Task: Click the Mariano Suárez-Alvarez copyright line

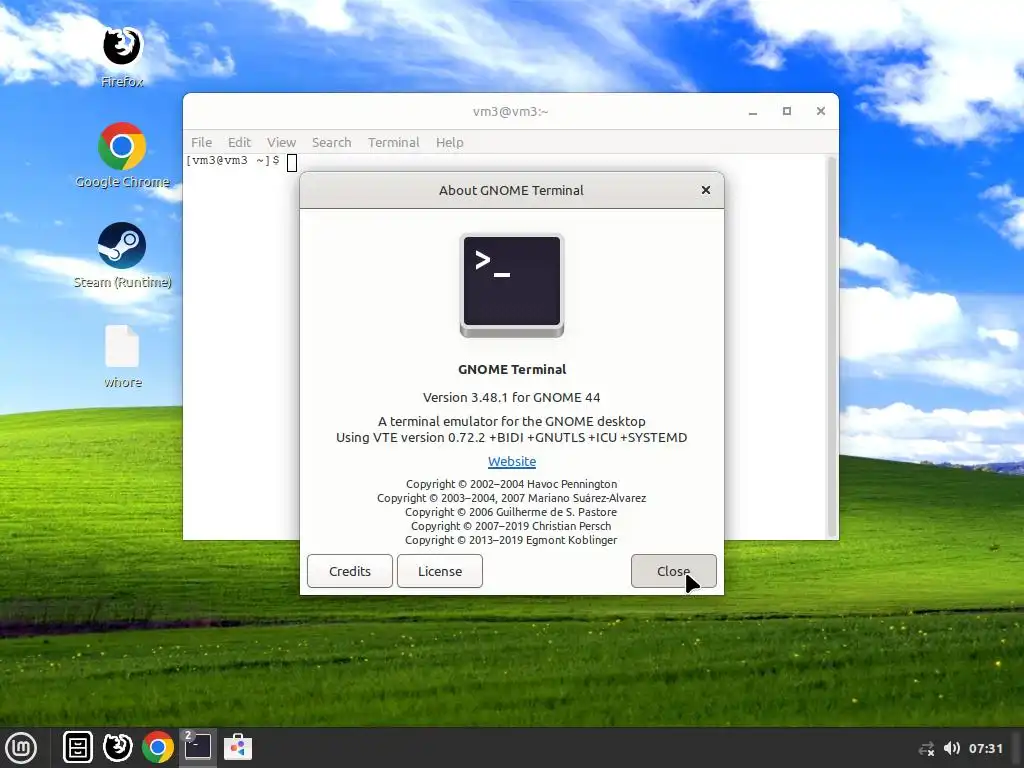Action: pyautogui.click(x=511, y=498)
